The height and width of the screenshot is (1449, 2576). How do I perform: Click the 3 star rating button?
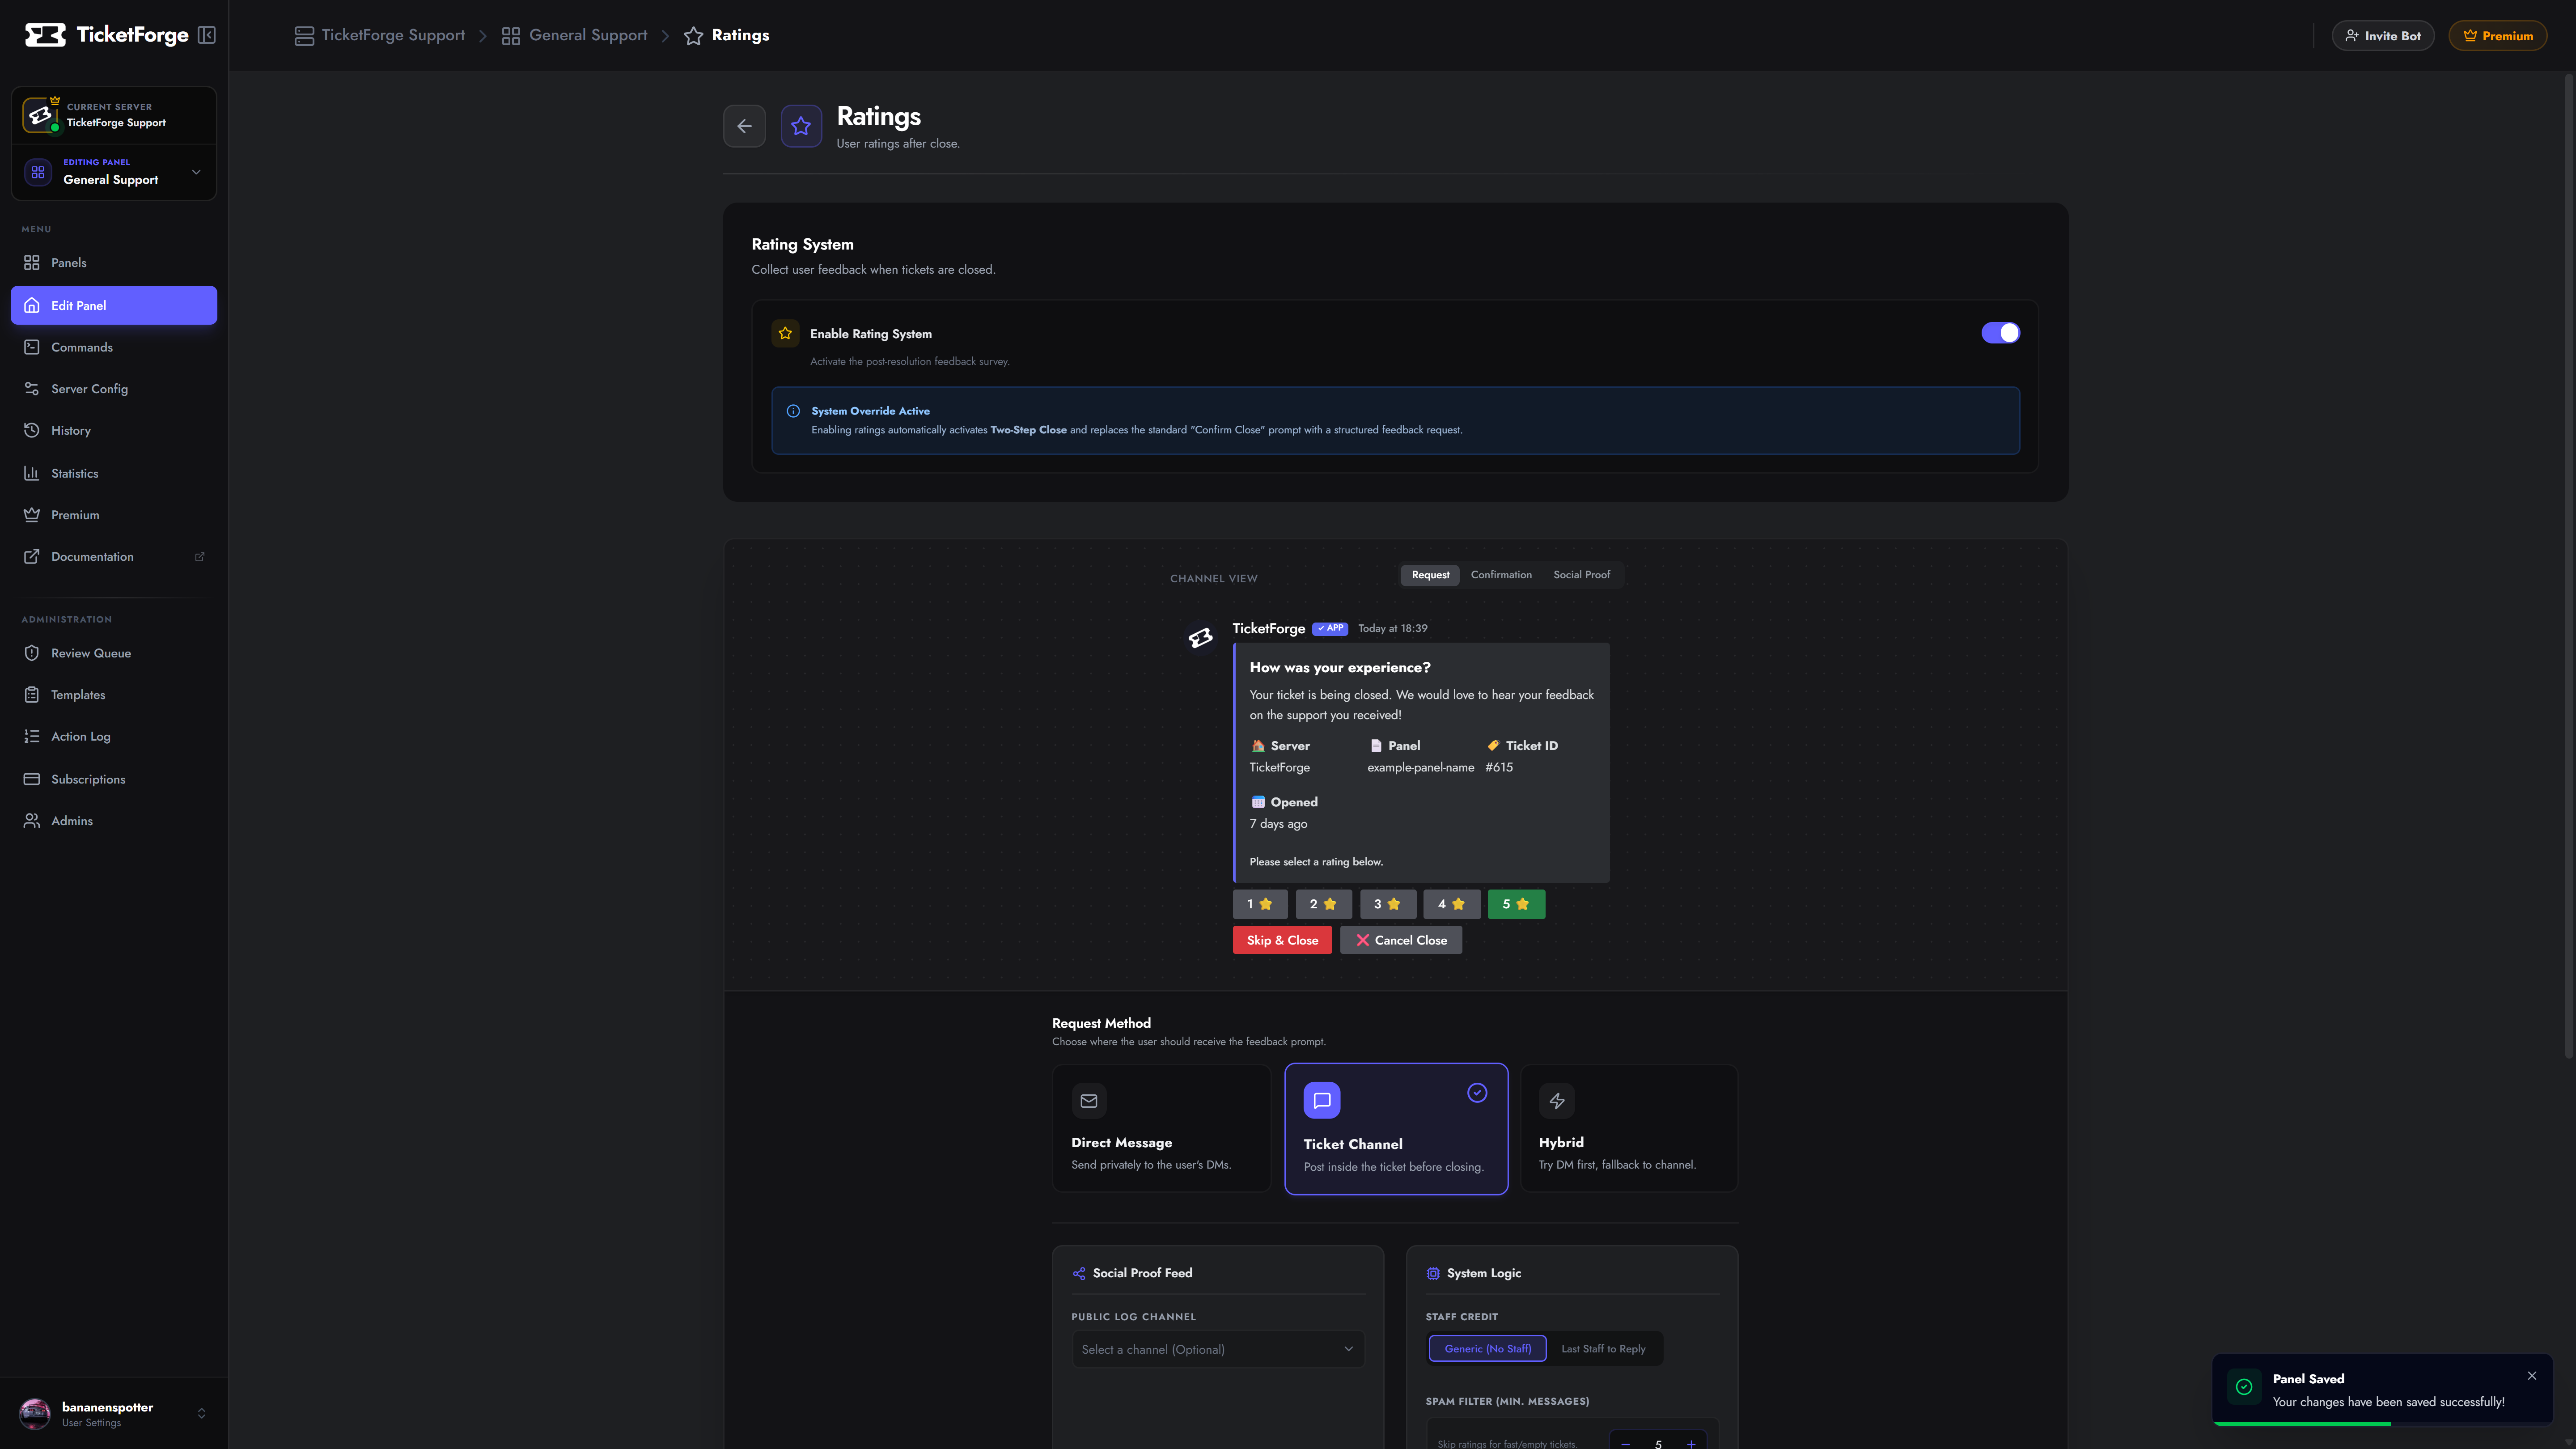pos(1388,904)
